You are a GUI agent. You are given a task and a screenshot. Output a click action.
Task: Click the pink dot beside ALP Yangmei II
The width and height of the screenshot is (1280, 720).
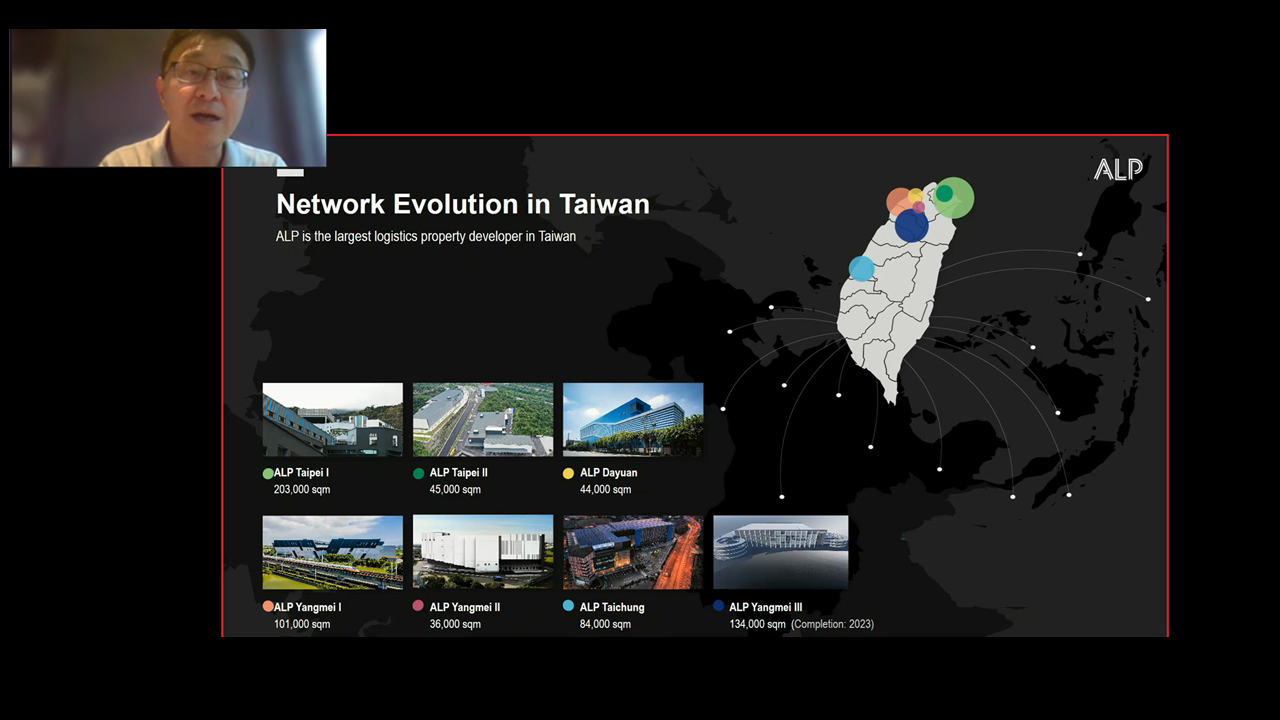pyautogui.click(x=419, y=606)
